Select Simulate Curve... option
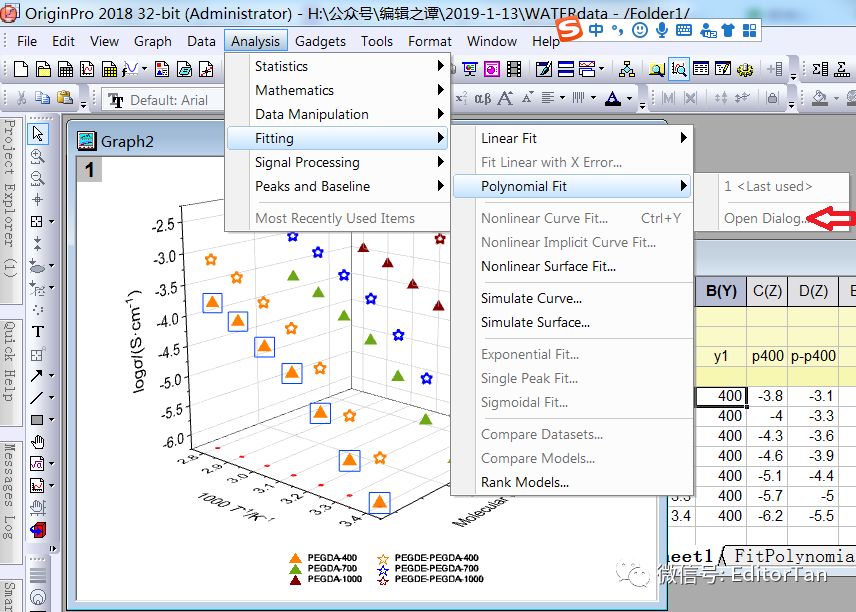This screenshot has height=612, width=856. click(x=572, y=298)
